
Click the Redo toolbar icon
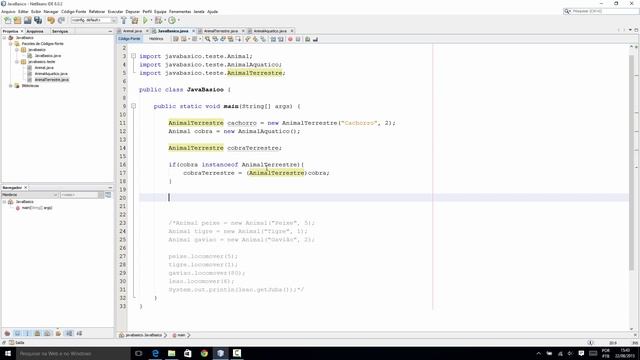click(x=61, y=20)
